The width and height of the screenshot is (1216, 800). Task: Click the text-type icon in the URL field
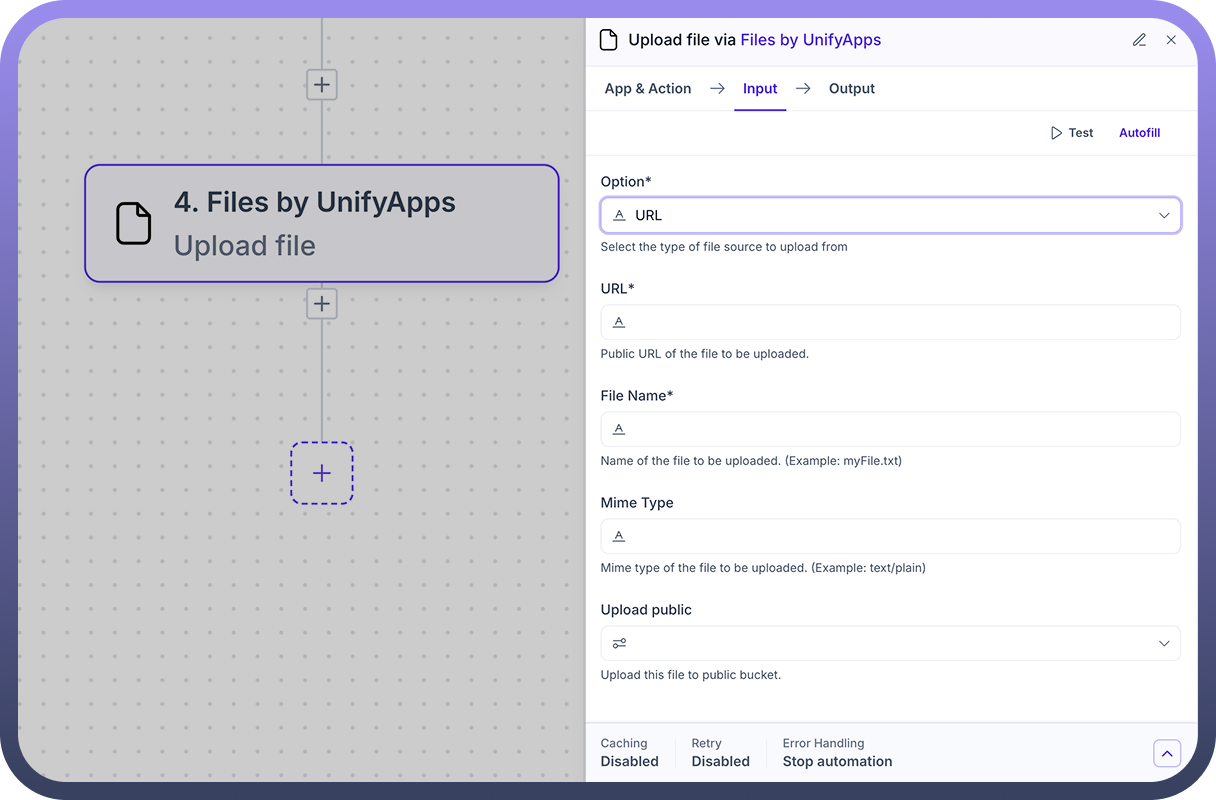619,322
